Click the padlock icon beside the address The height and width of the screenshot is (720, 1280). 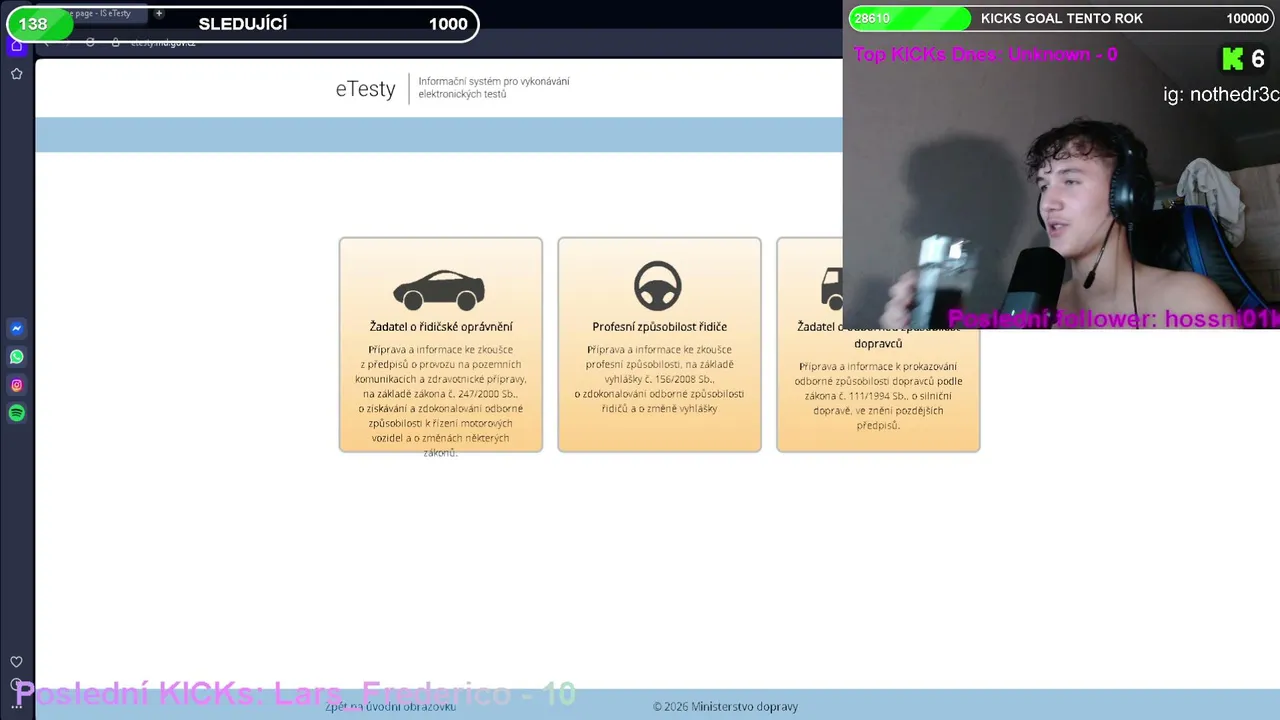(x=116, y=42)
